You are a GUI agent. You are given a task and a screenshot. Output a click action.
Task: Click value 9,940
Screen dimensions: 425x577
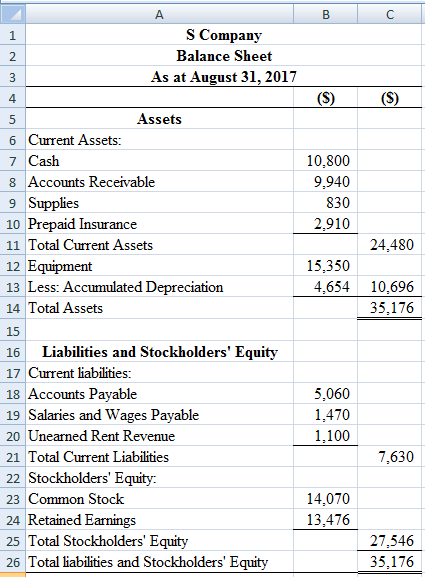click(325, 182)
